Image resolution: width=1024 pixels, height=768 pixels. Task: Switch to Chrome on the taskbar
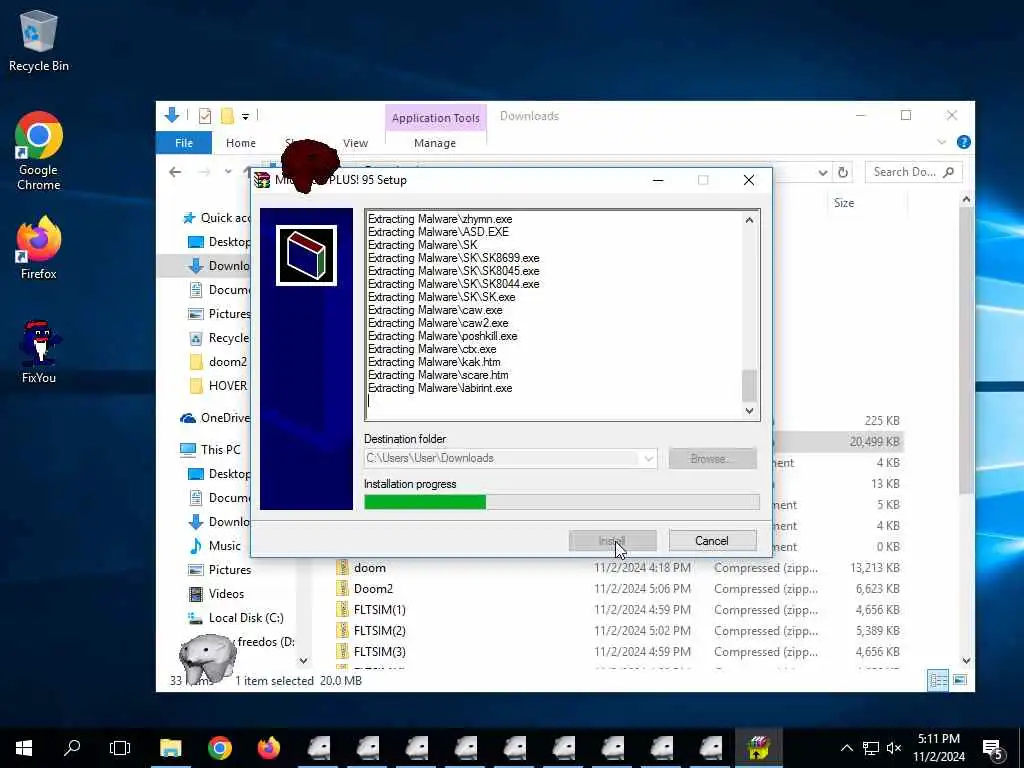coord(219,748)
